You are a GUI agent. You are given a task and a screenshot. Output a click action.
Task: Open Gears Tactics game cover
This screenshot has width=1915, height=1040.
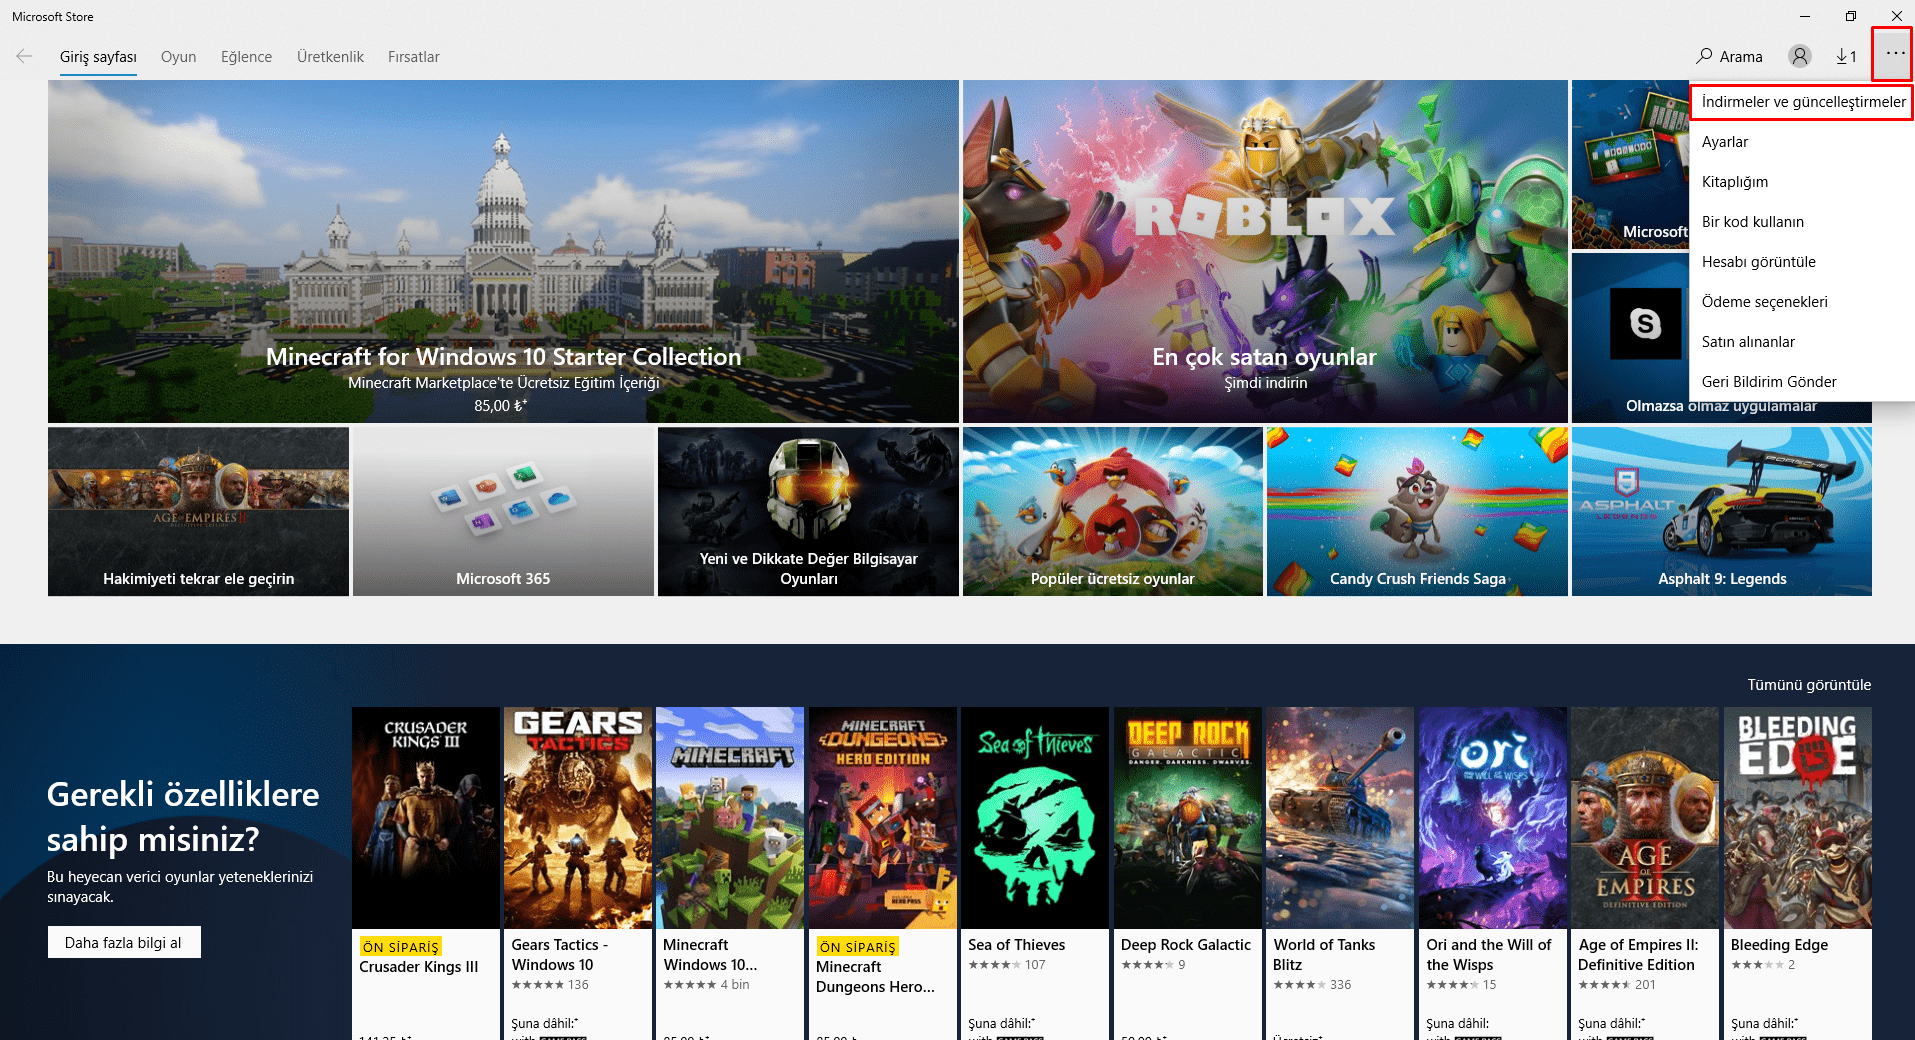(578, 818)
